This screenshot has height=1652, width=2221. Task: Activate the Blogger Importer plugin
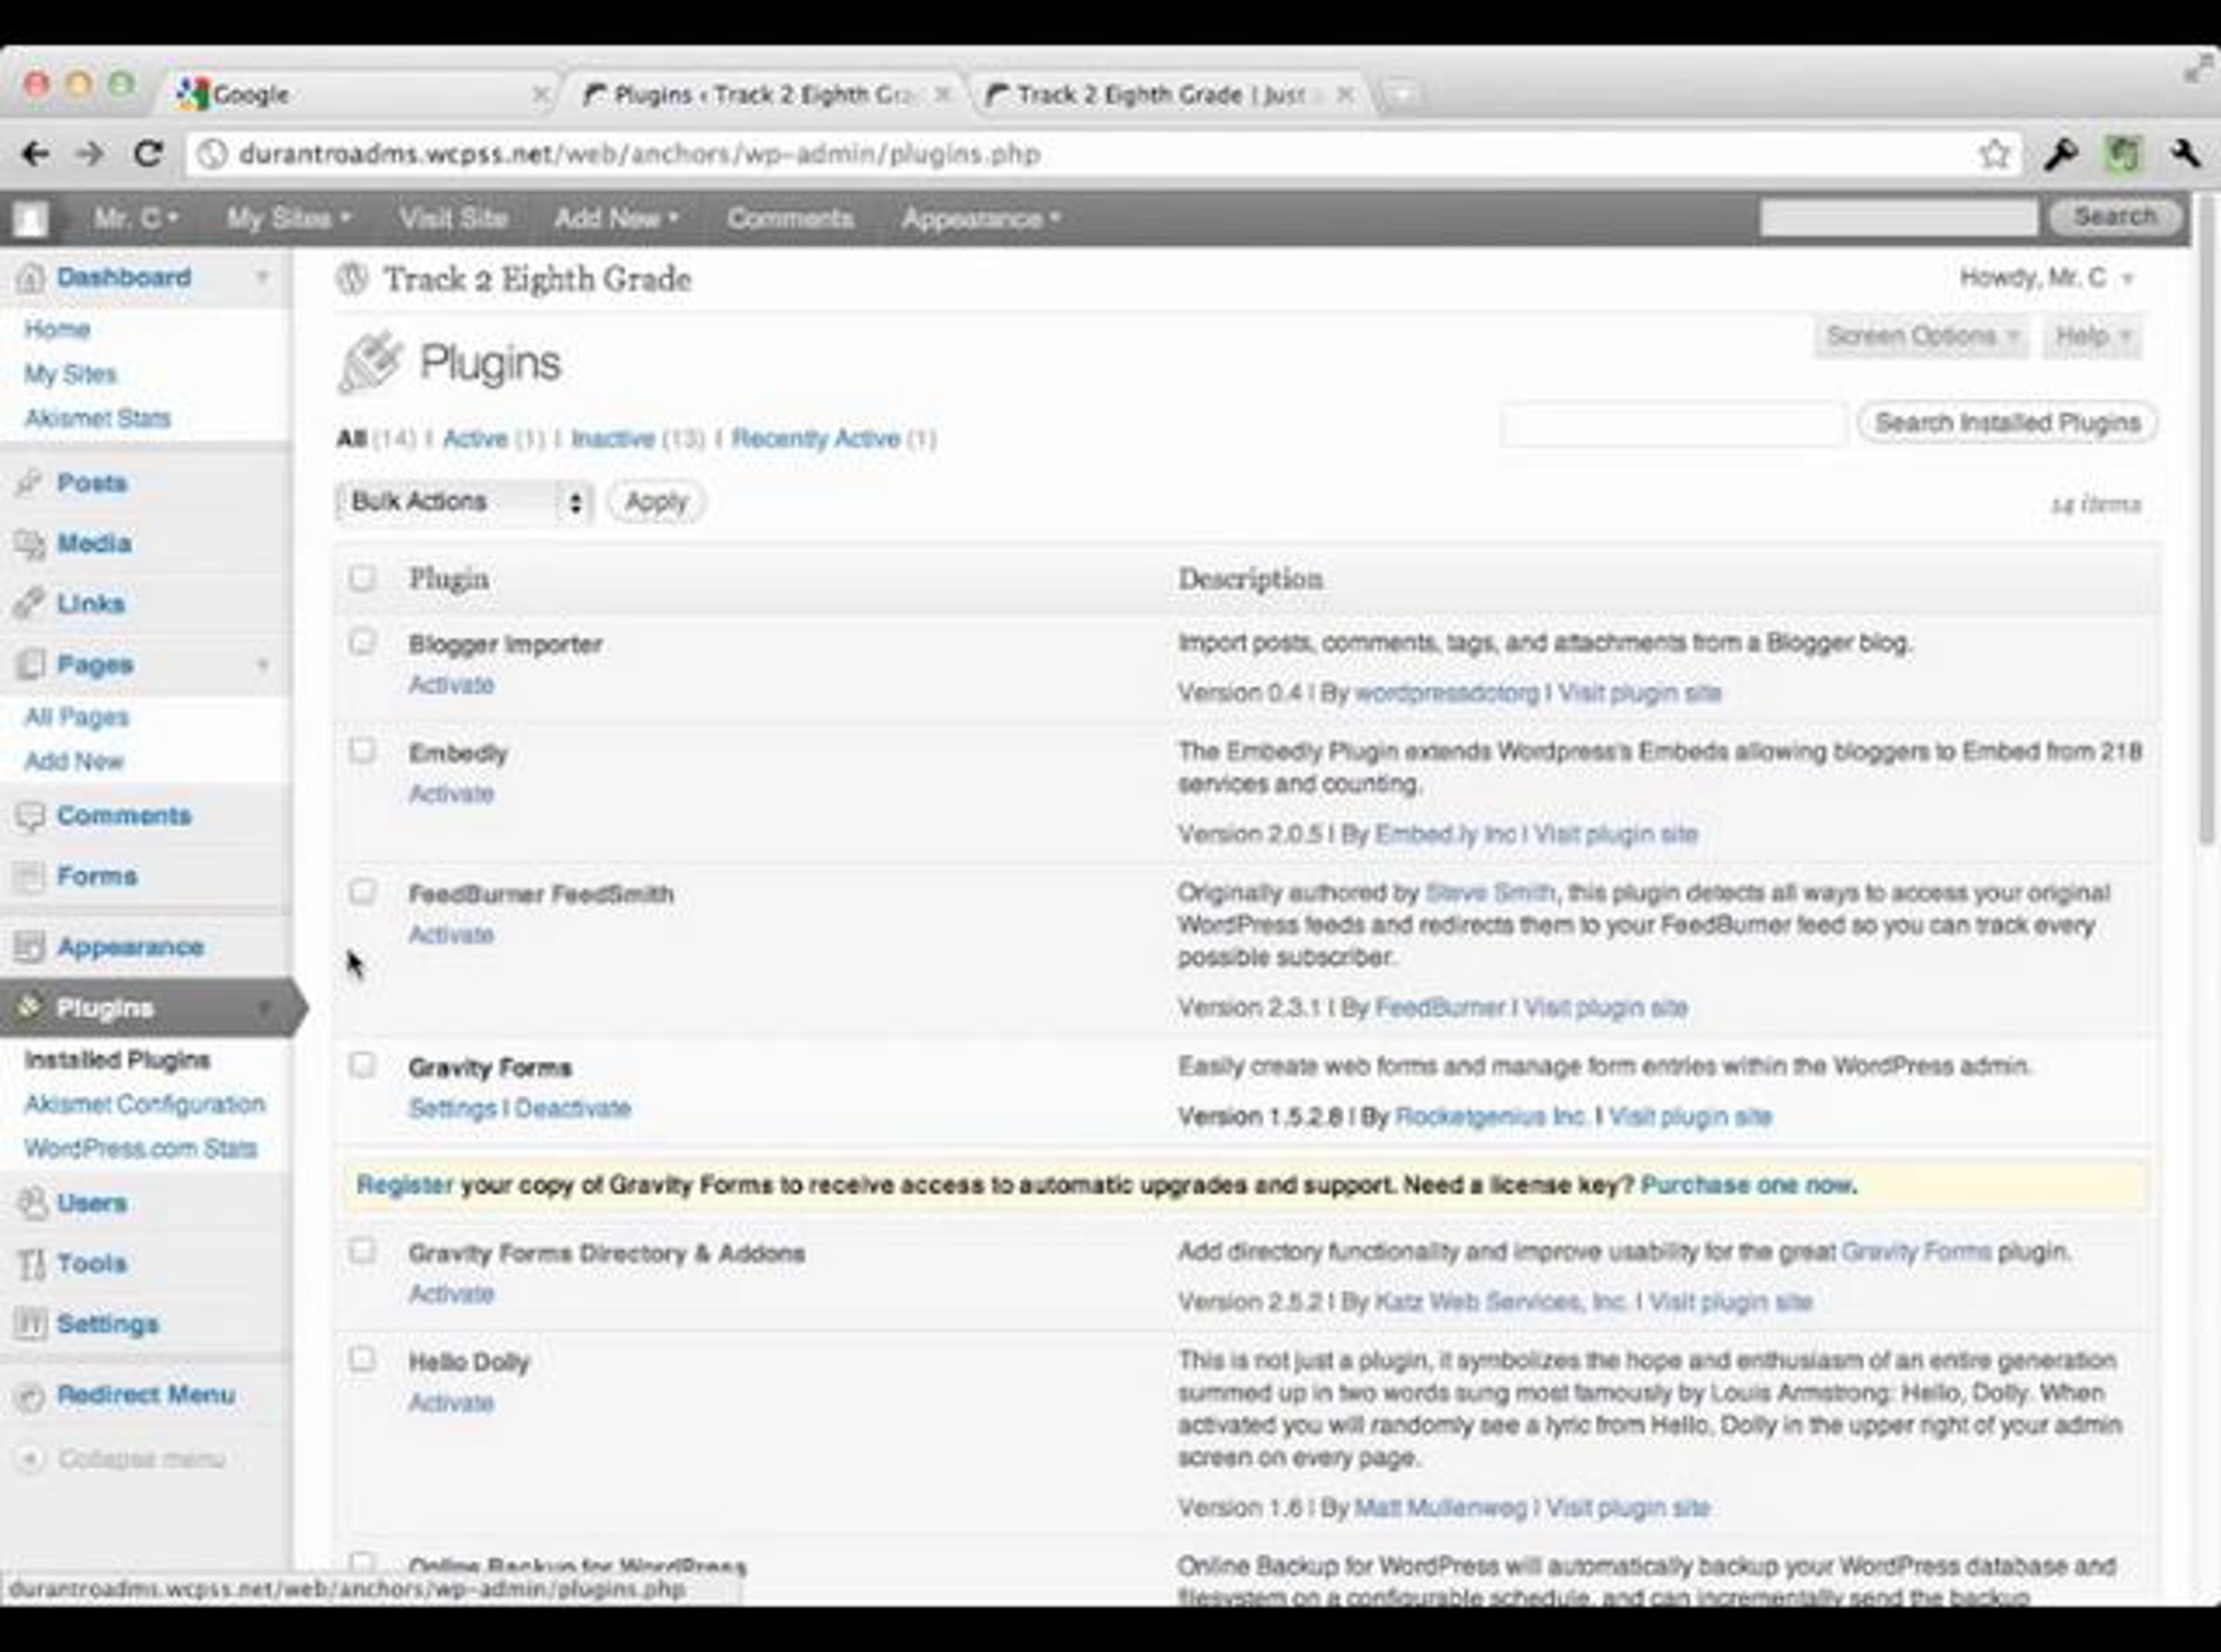451,685
